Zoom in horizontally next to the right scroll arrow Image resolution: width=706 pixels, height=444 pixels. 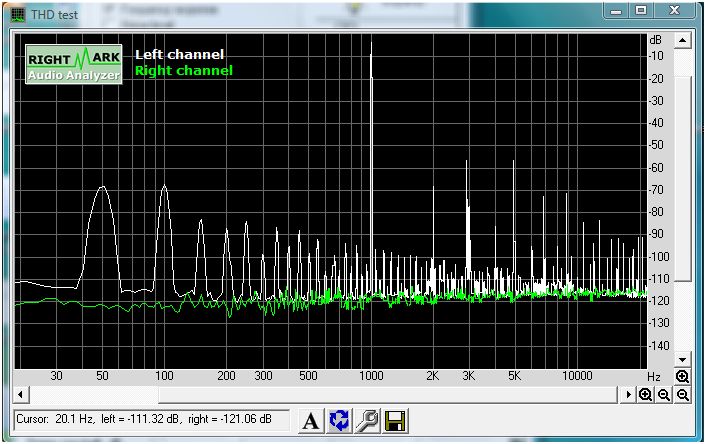(x=646, y=395)
